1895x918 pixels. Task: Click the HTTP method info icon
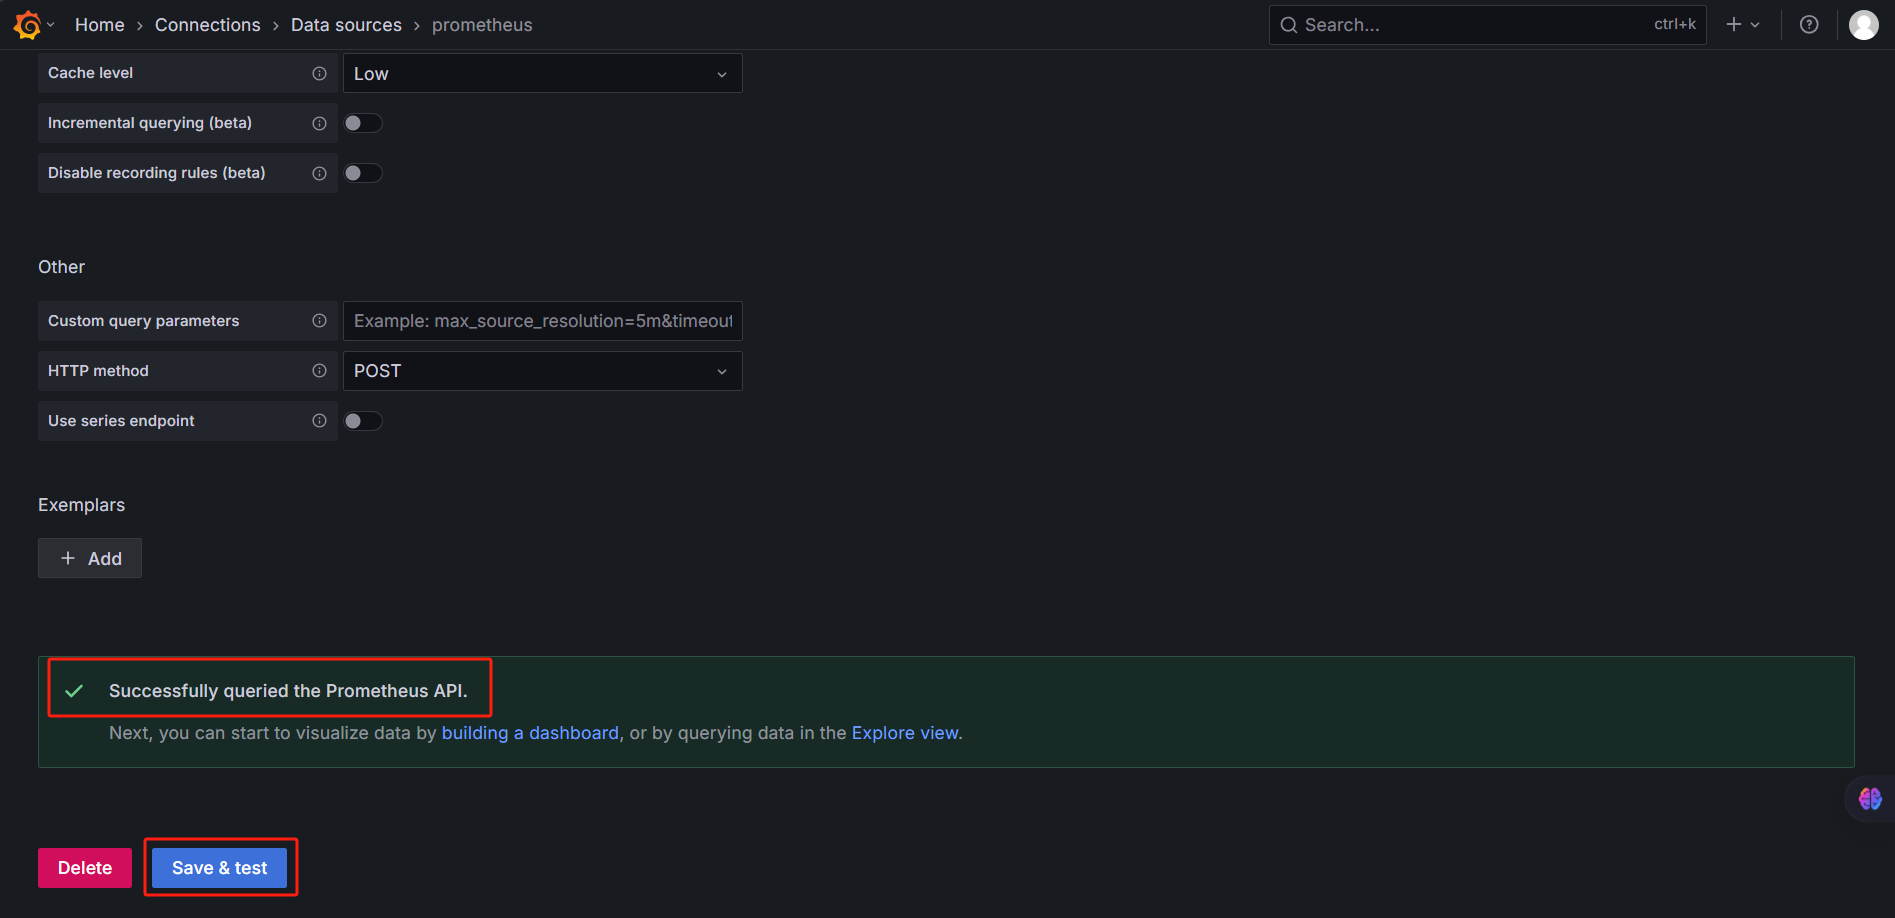(319, 371)
